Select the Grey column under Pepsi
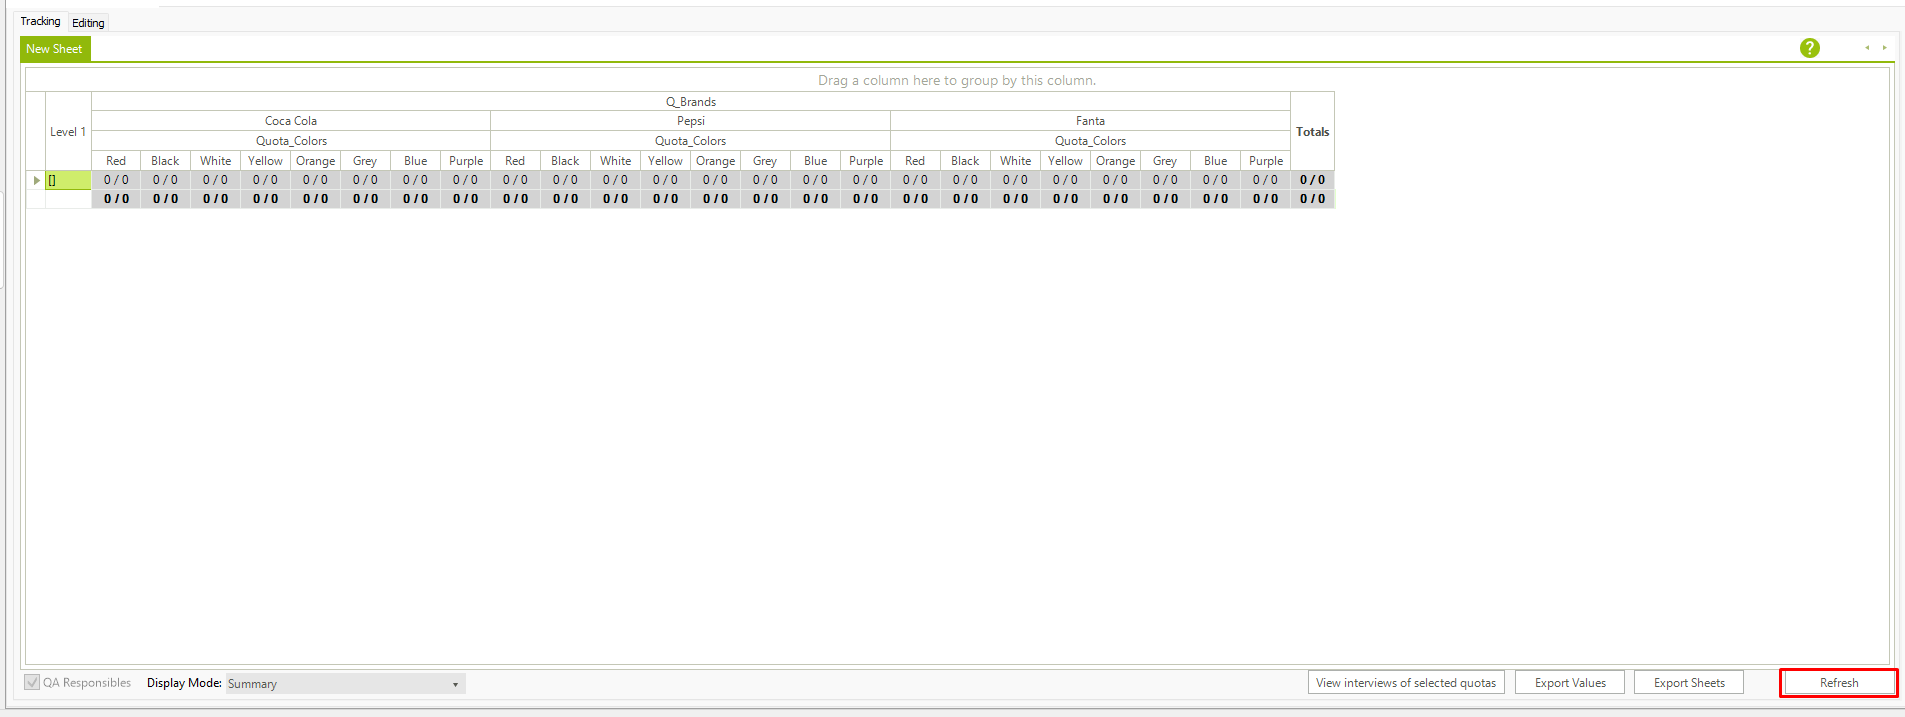 click(765, 161)
